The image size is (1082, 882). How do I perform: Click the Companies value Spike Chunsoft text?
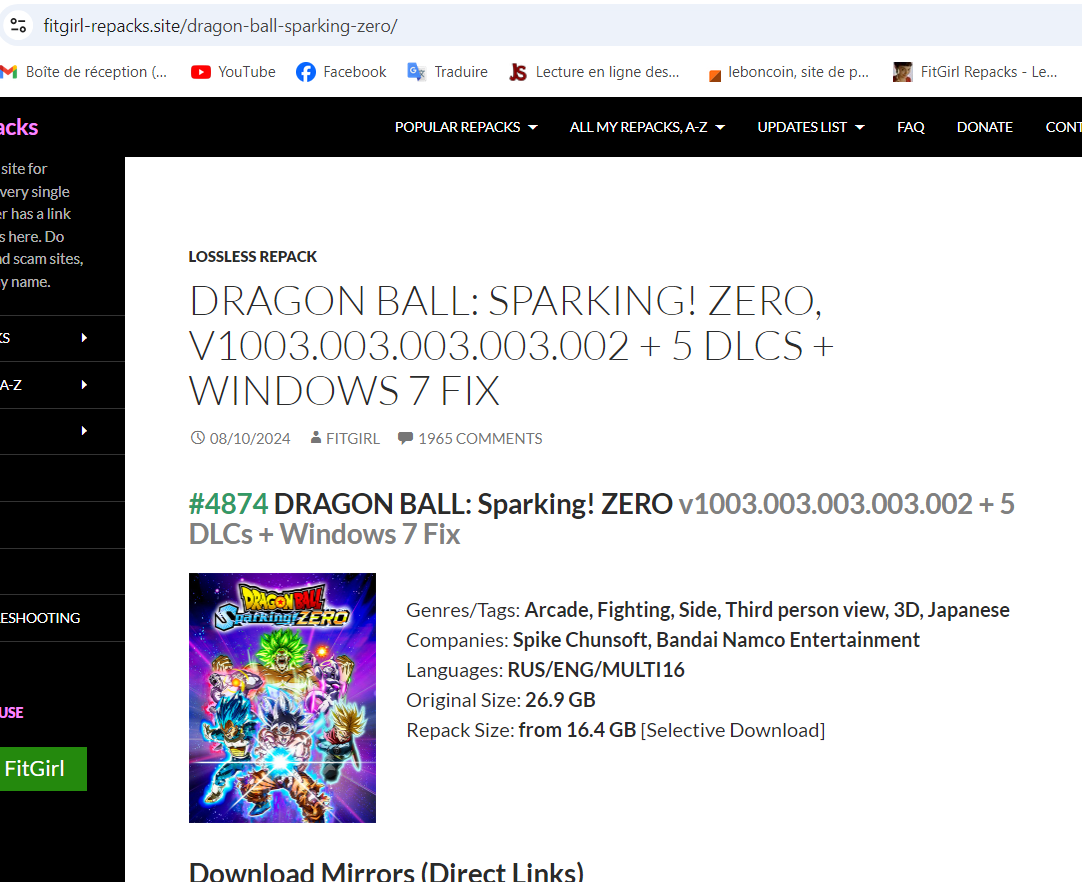tap(716, 640)
